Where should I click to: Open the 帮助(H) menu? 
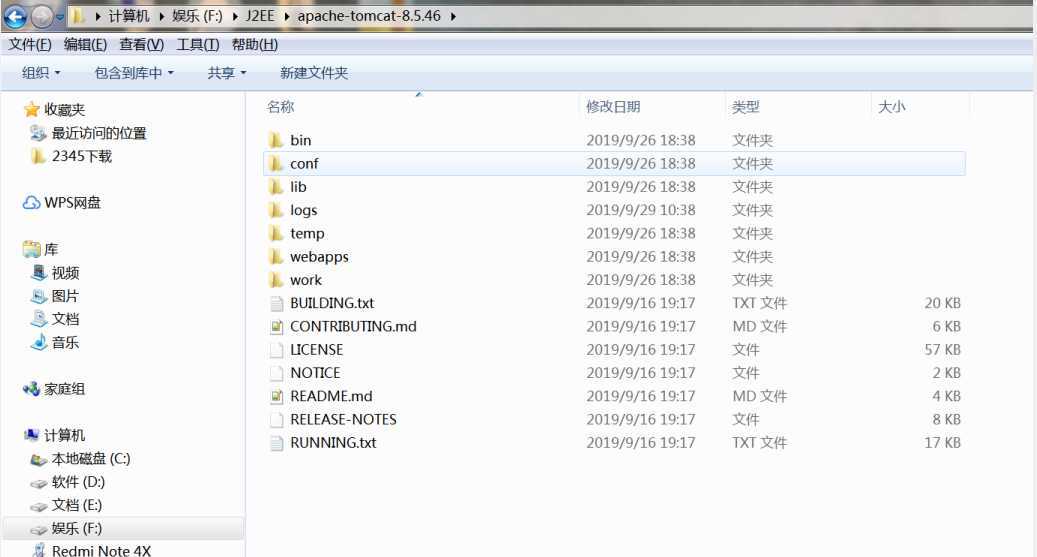[x=255, y=44]
